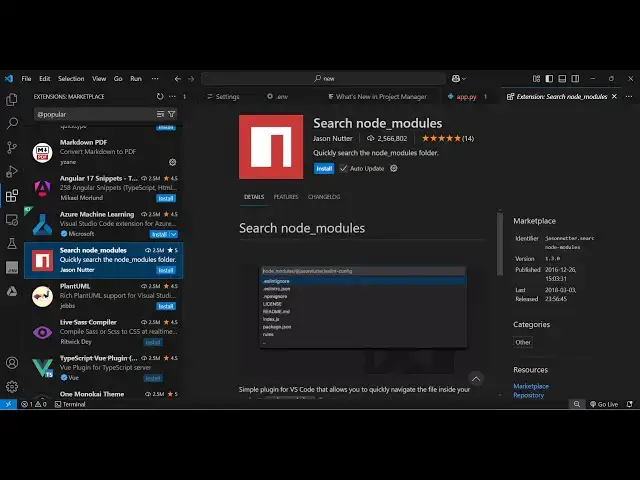
Task: Open the Search view in activity bar
Action: [x=12, y=123]
